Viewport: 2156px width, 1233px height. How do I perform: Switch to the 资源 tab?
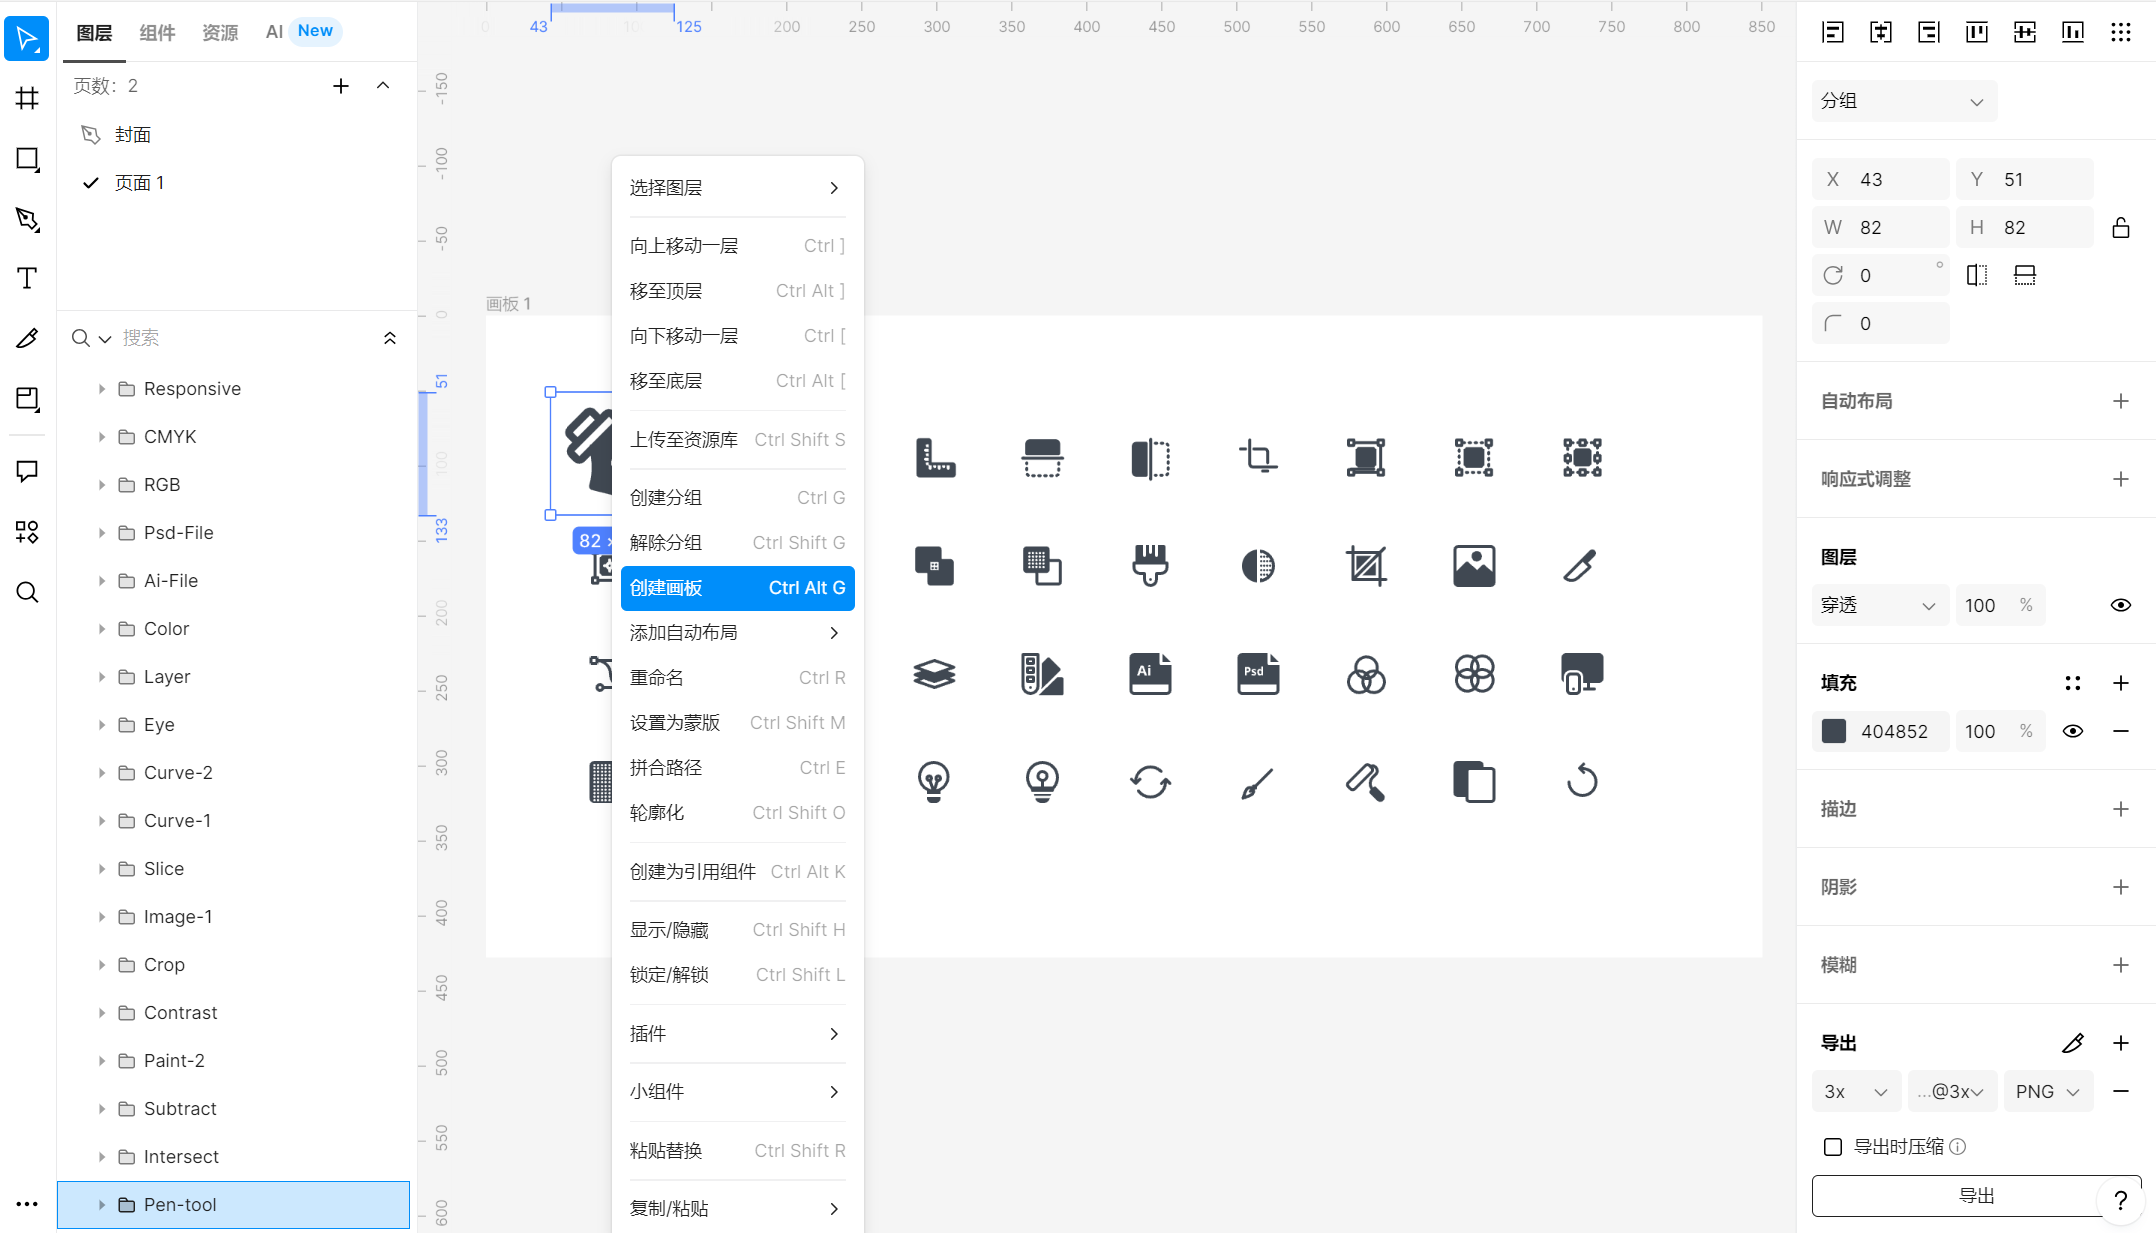click(220, 32)
